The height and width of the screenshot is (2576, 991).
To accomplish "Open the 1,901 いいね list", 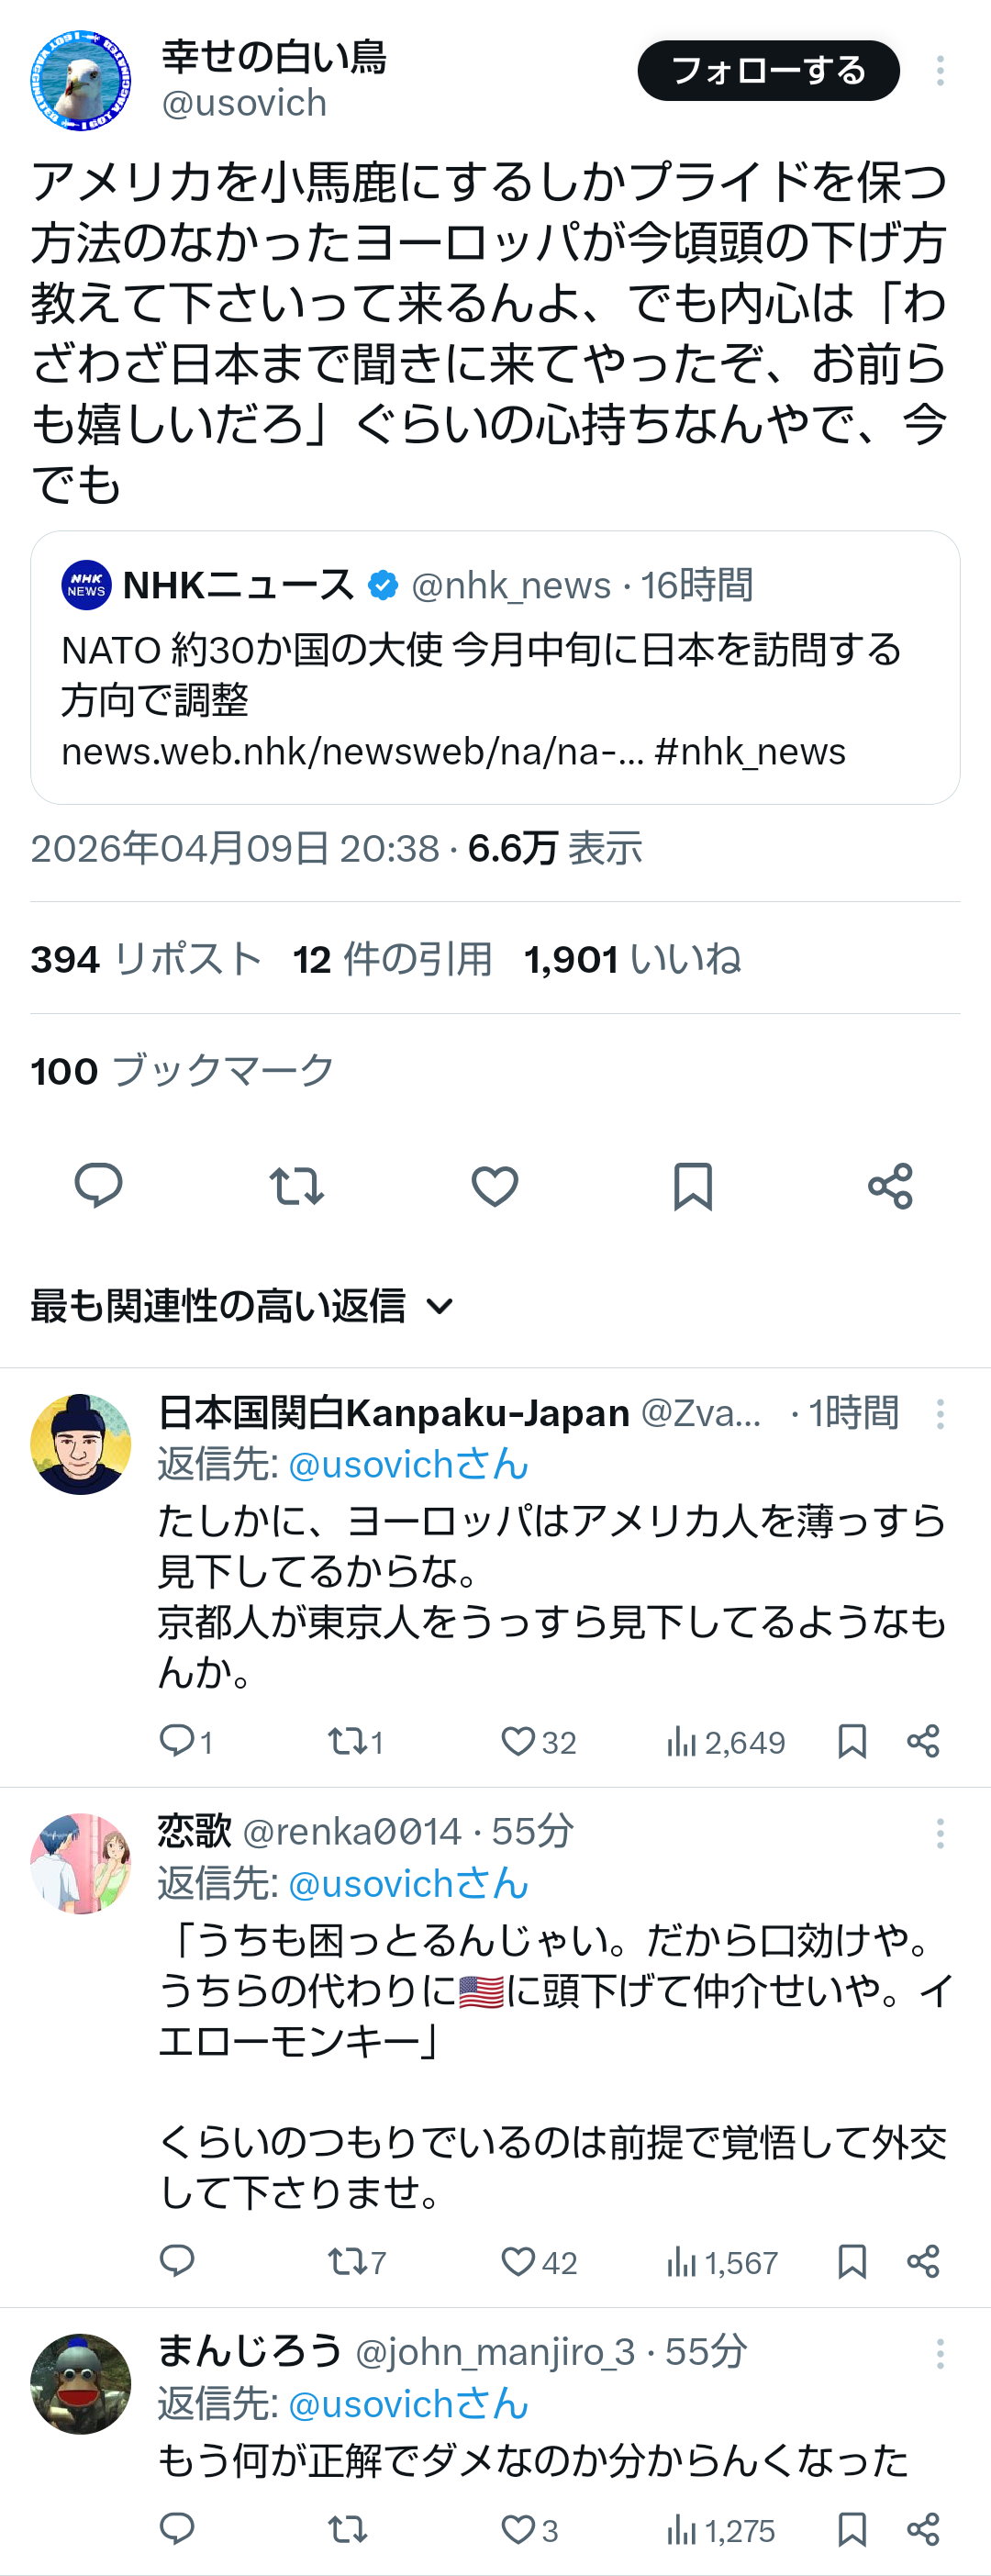I will coord(632,959).
